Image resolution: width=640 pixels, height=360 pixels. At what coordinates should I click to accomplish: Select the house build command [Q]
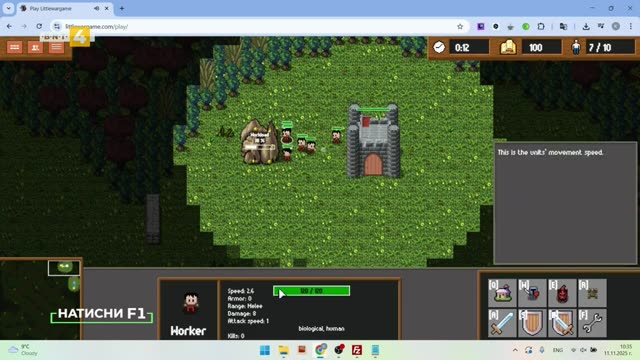[x=502, y=293]
